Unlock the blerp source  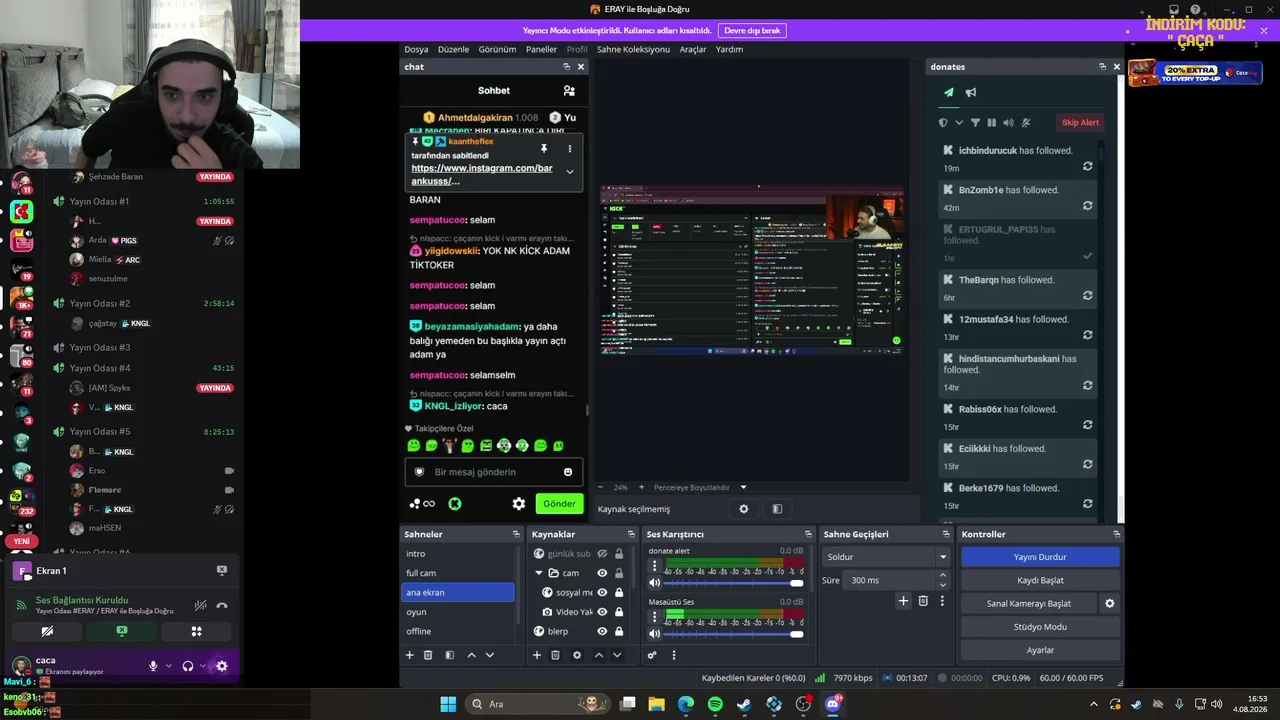[x=619, y=632]
